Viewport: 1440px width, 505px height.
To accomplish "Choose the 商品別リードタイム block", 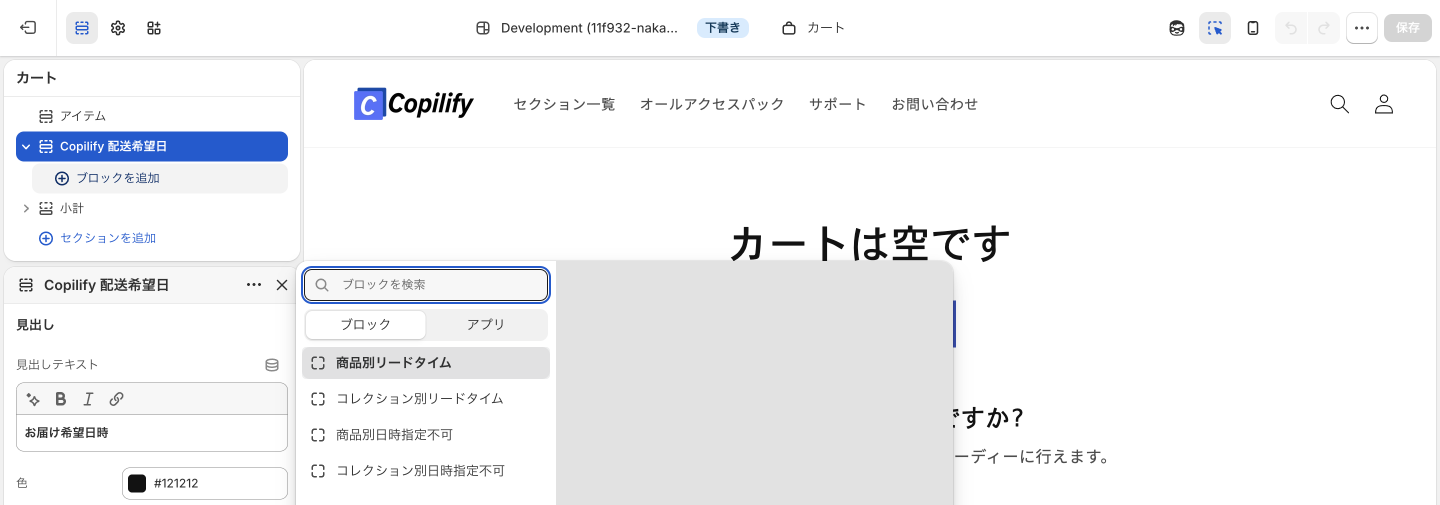I will pyautogui.click(x=426, y=363).
